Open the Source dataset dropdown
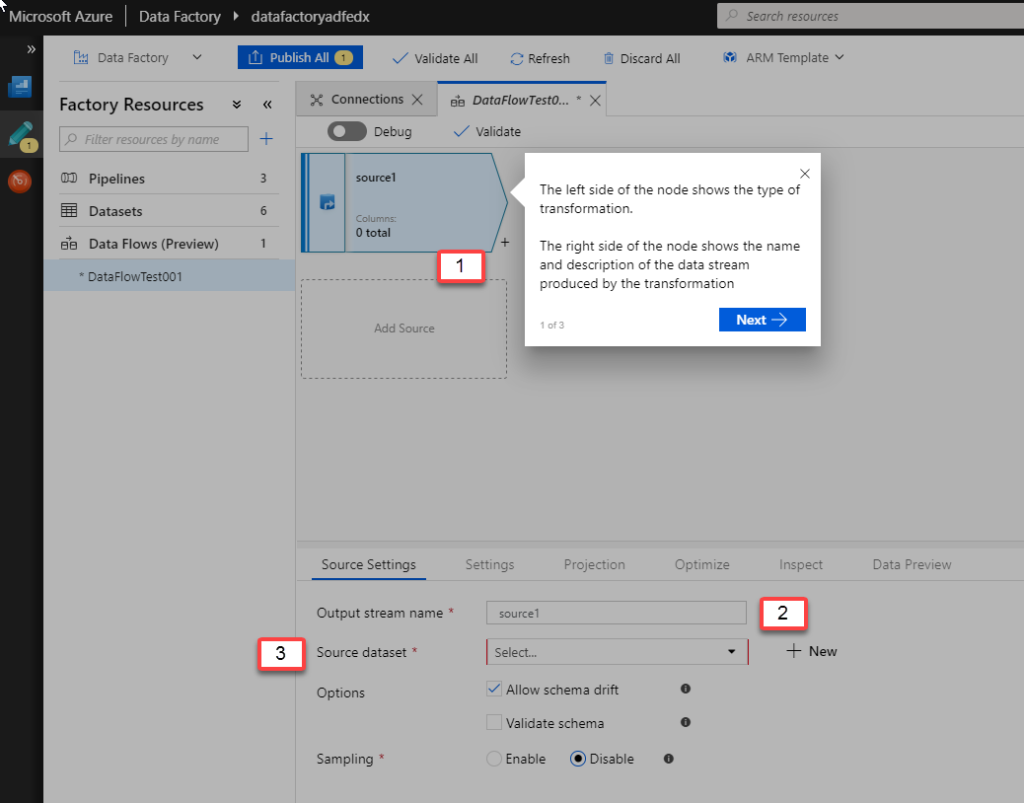 (617, 652)
